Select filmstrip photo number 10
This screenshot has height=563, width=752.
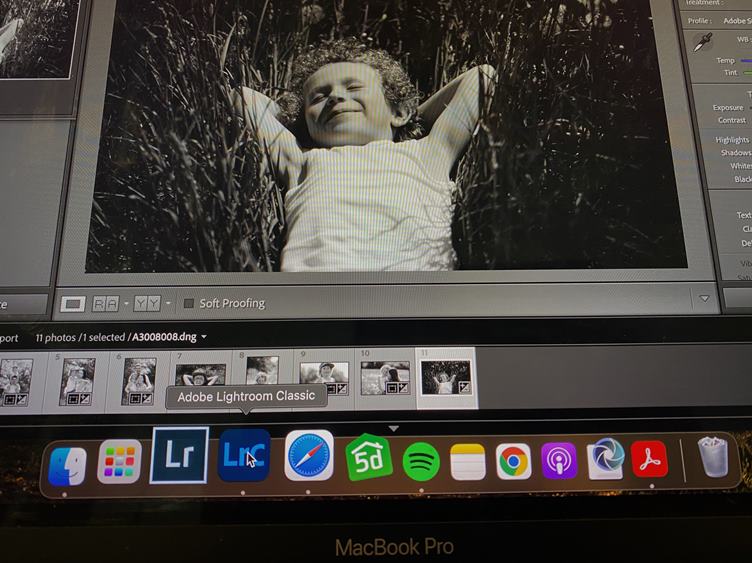coord(385,377)
